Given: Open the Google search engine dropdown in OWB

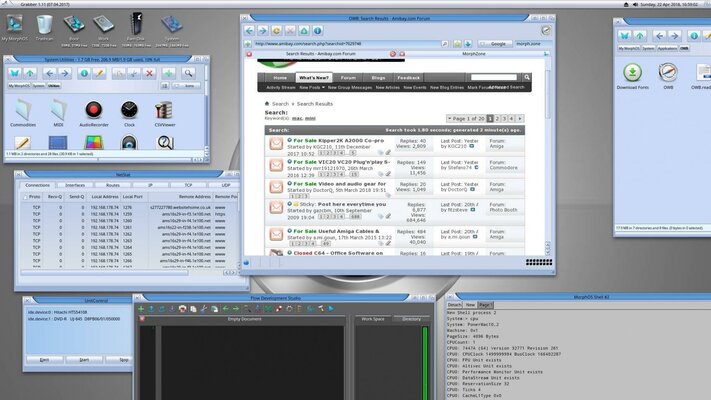Looking at the screenshot, I should (495, 44).
